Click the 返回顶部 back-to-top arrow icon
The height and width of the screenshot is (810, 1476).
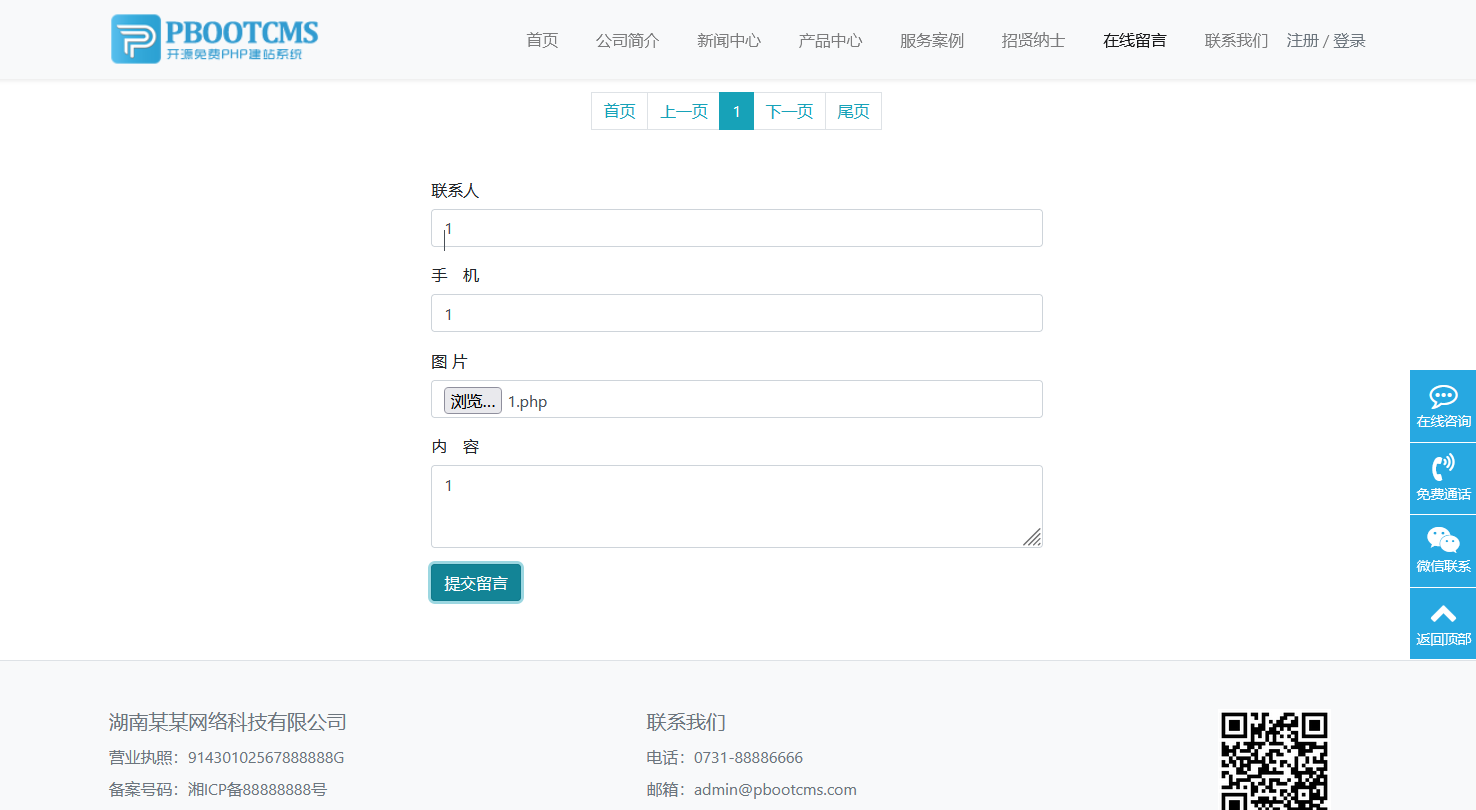point(1442,622)
